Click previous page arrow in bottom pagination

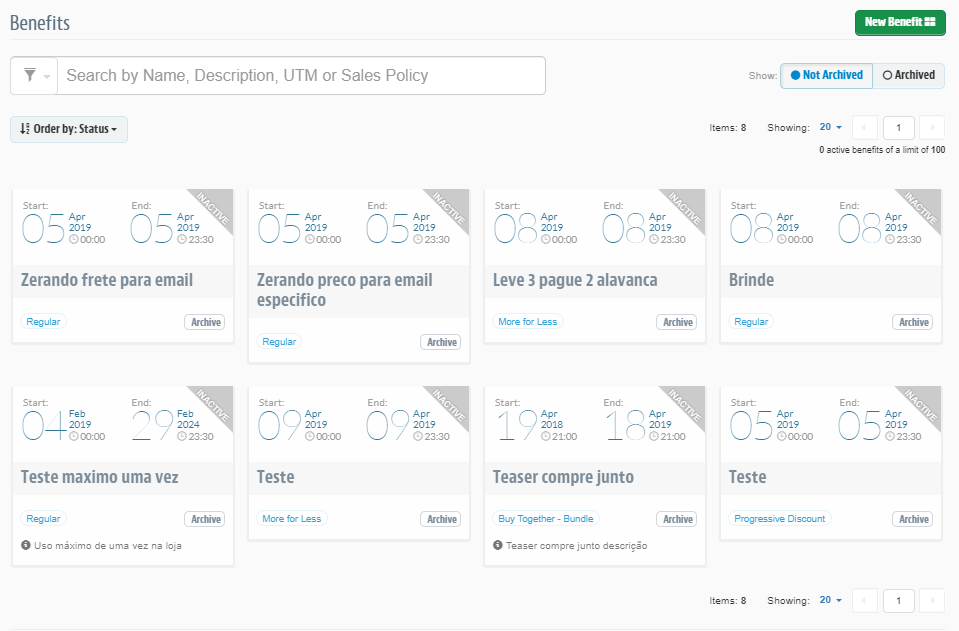click(865, 600)
